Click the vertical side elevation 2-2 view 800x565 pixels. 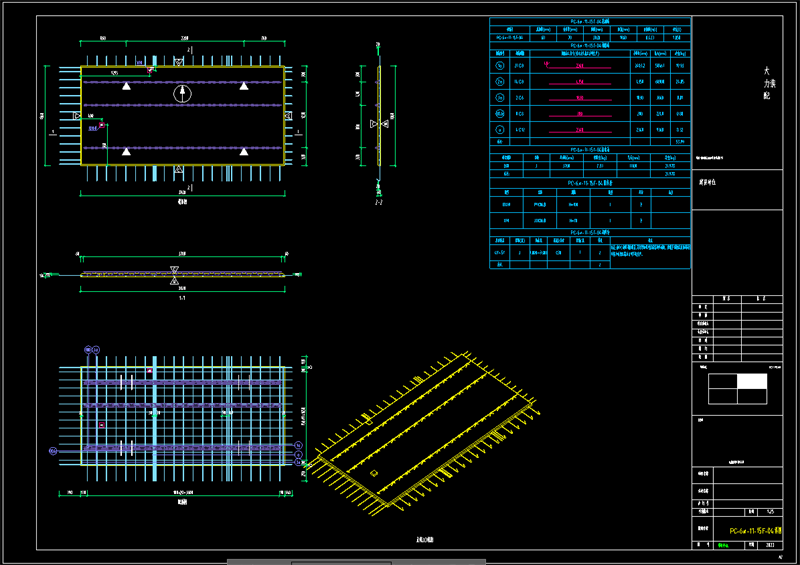[x=379, y=116]
